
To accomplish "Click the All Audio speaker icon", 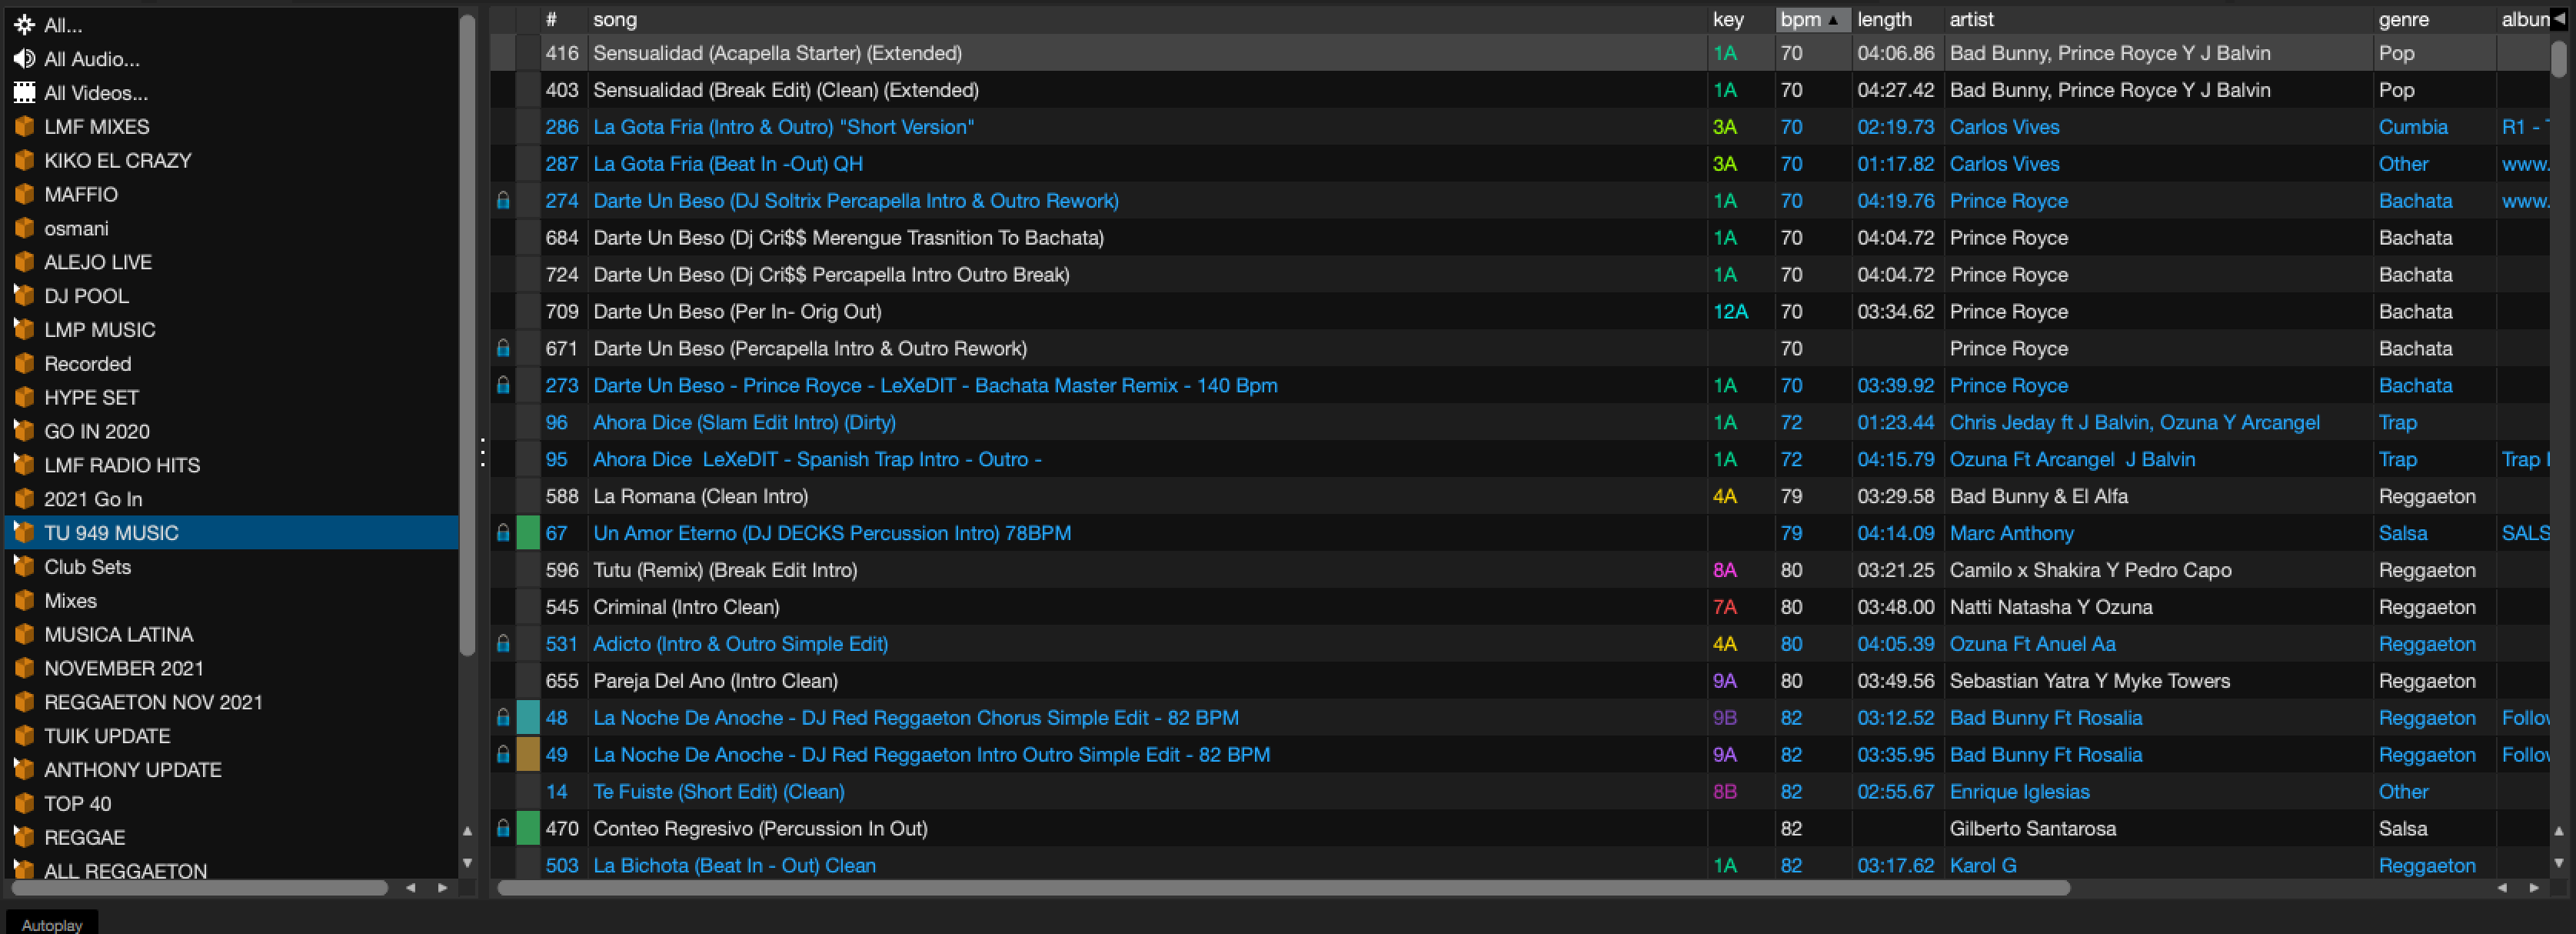I will (x=24, y=59).
